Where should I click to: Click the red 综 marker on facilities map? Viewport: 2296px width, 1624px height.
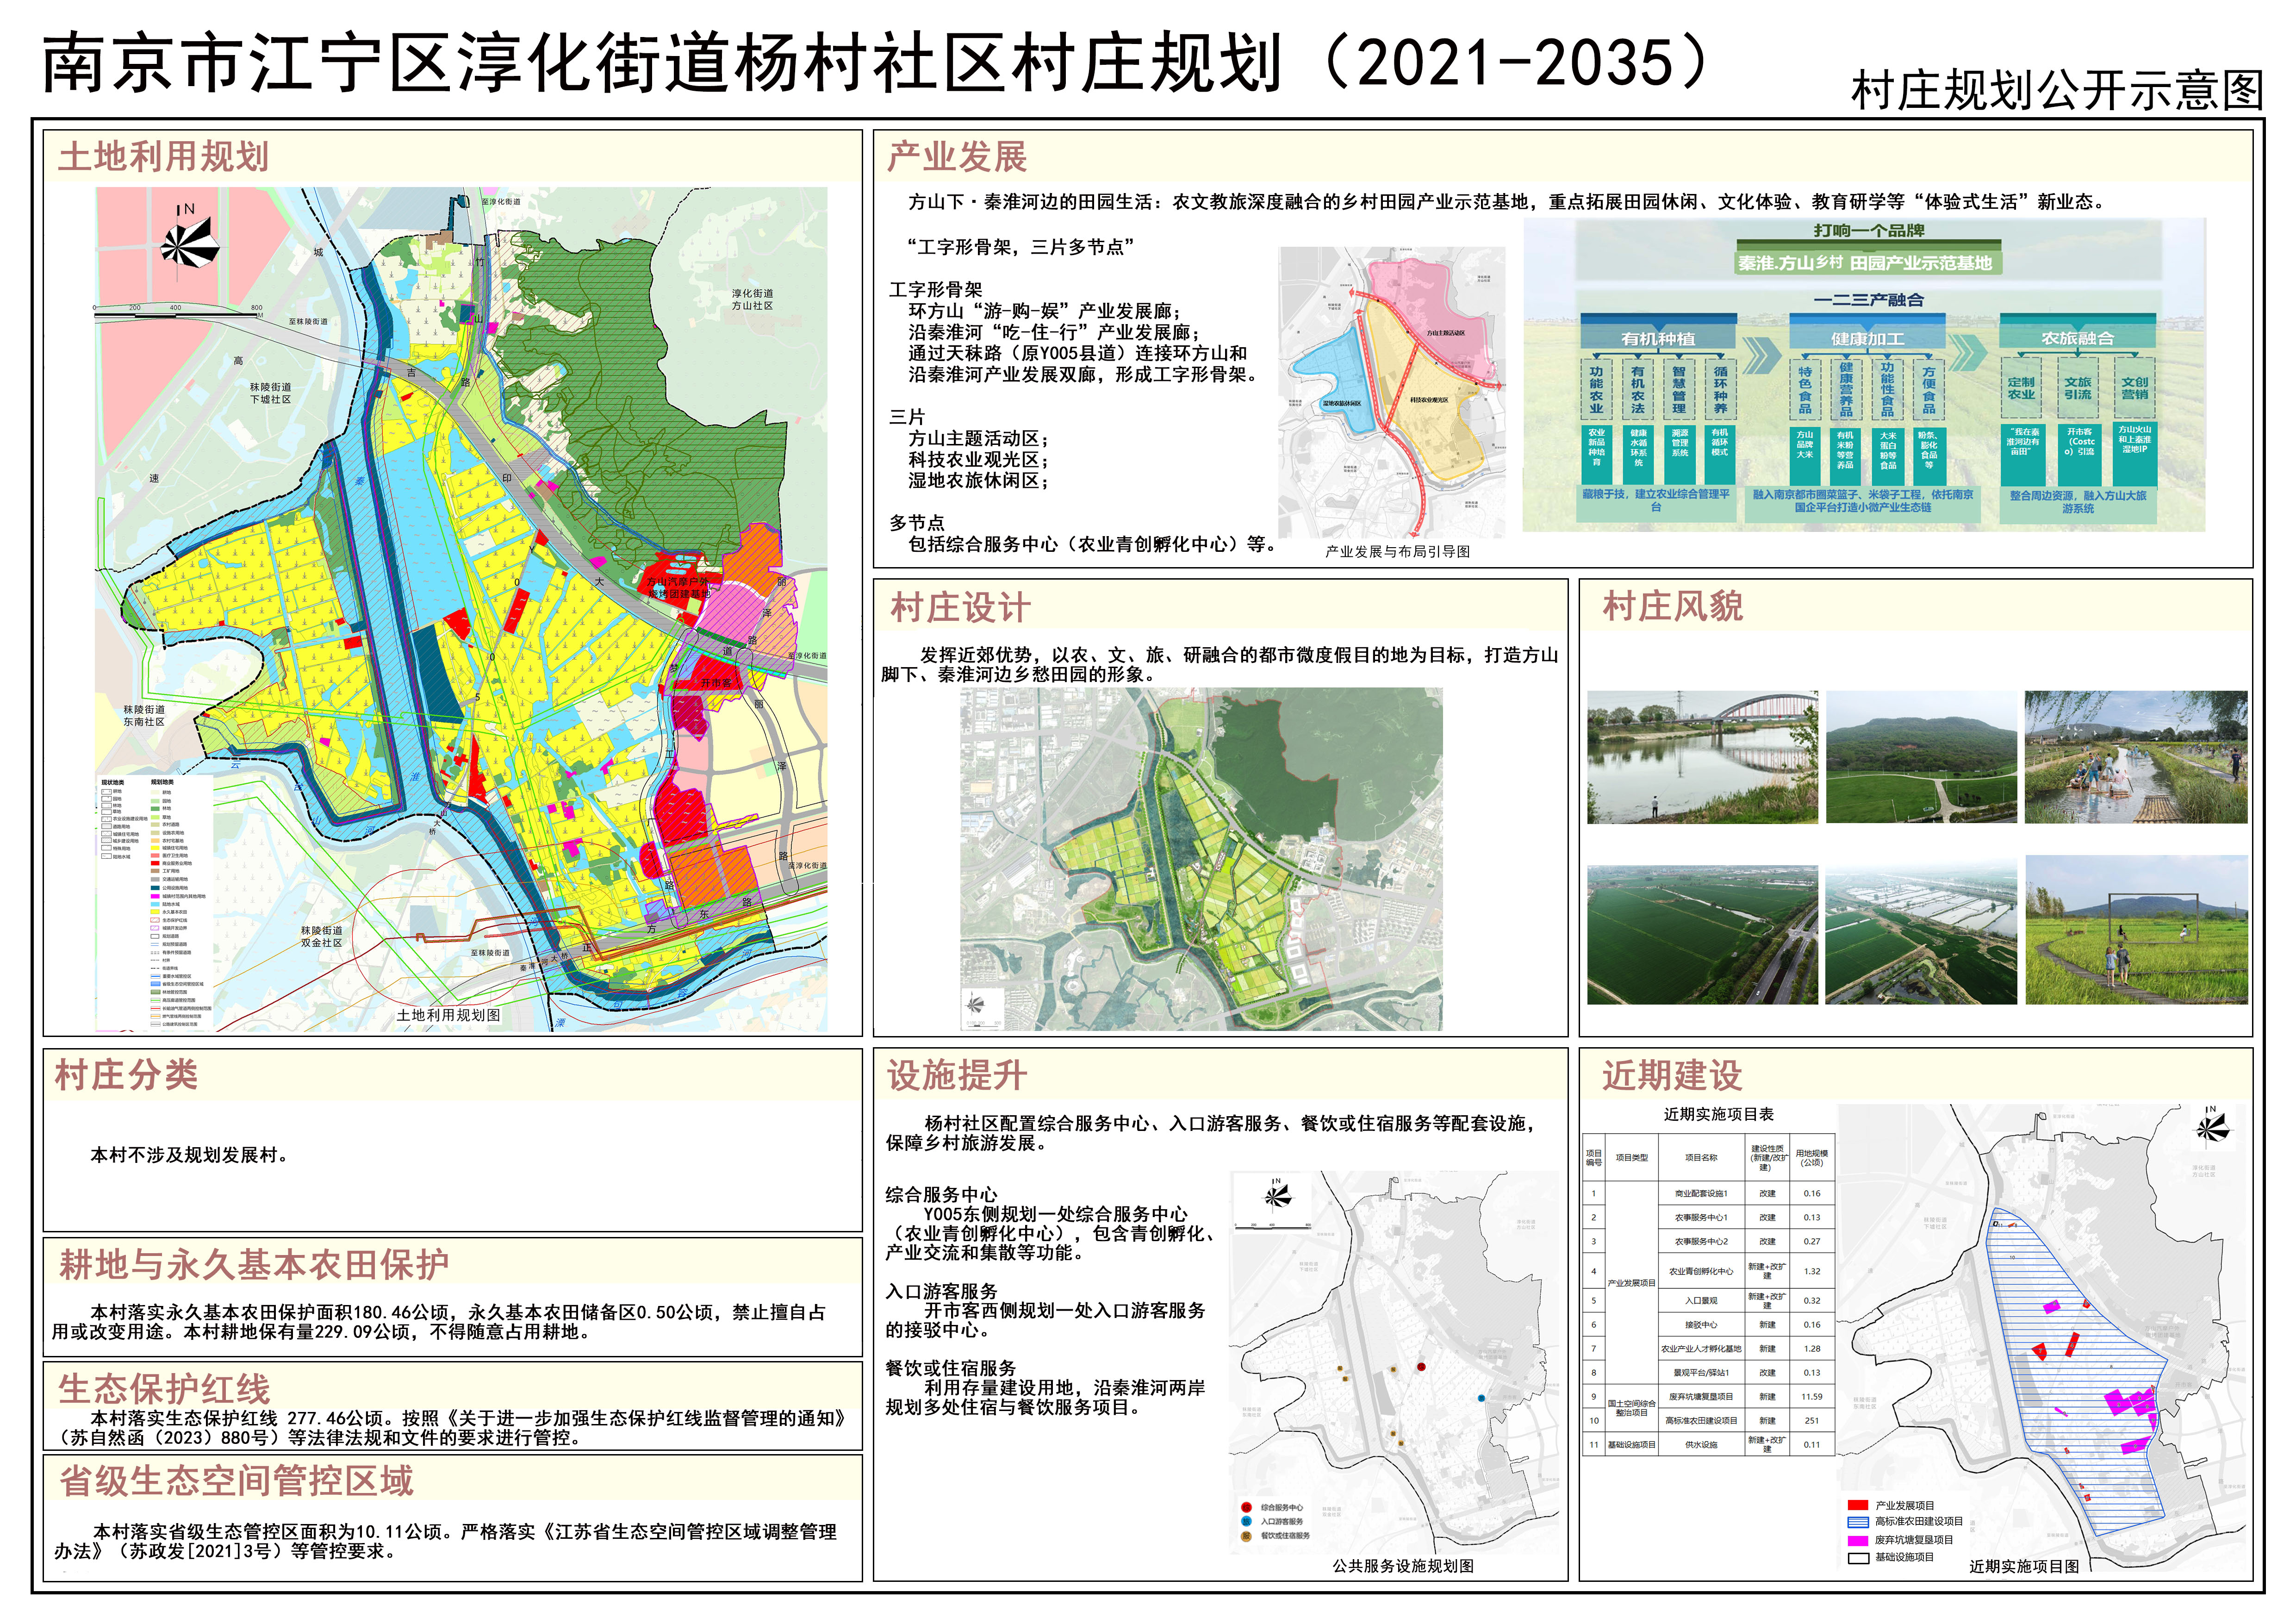(x=1421, y=1366)
